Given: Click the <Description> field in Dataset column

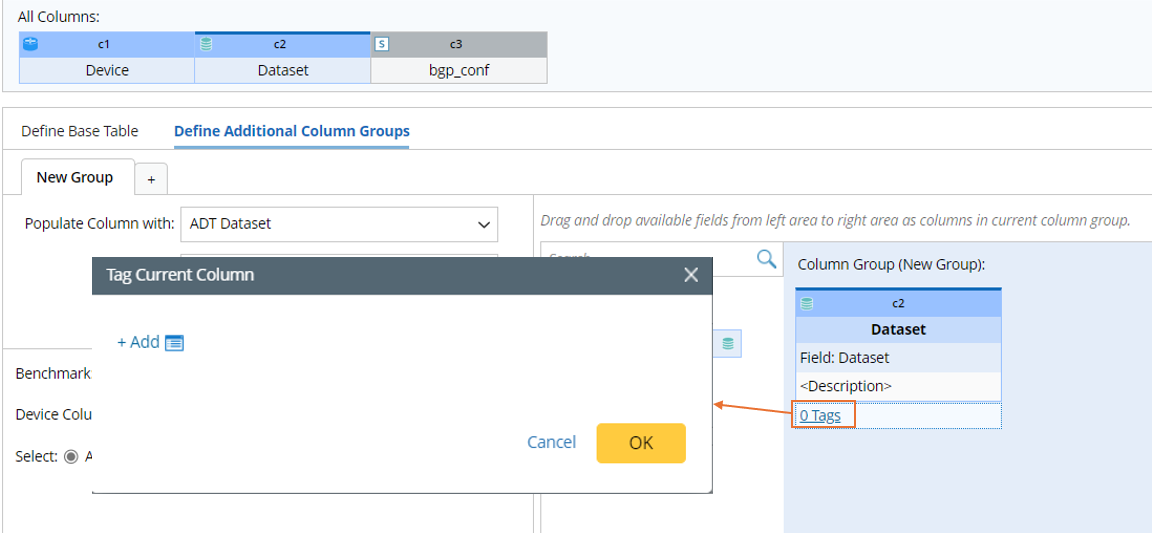Looking at the screenshot, I should pyautogui.click(x=846, y=386).
